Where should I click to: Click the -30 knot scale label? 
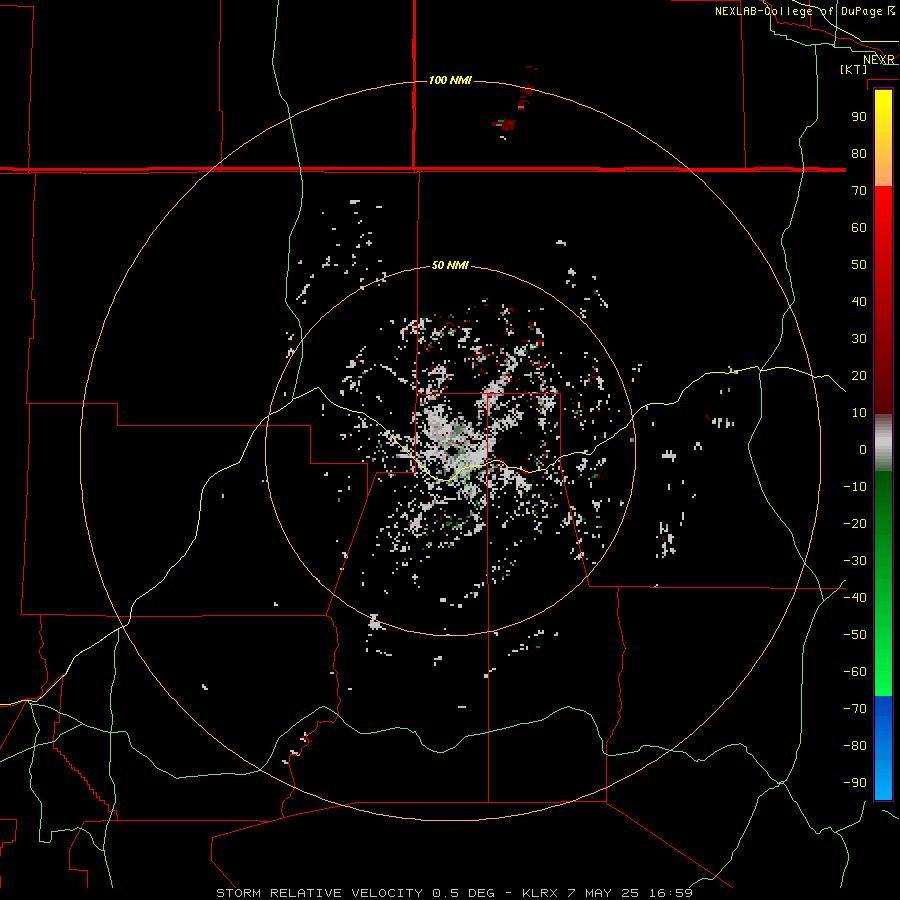coord(855,561)
